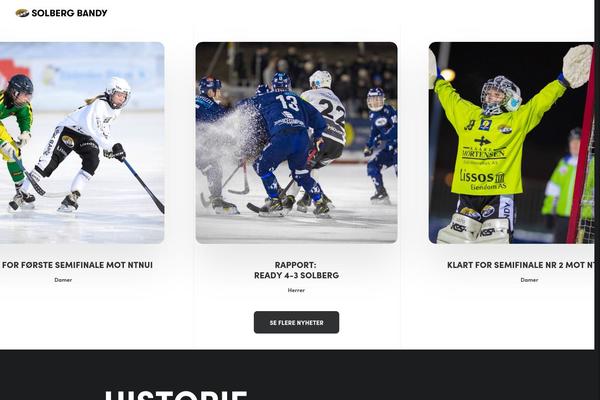This screenshot has width=600, height=400.
Task: Click the Lissos Eiendom sponsor logo
Action: pos(483,180)
